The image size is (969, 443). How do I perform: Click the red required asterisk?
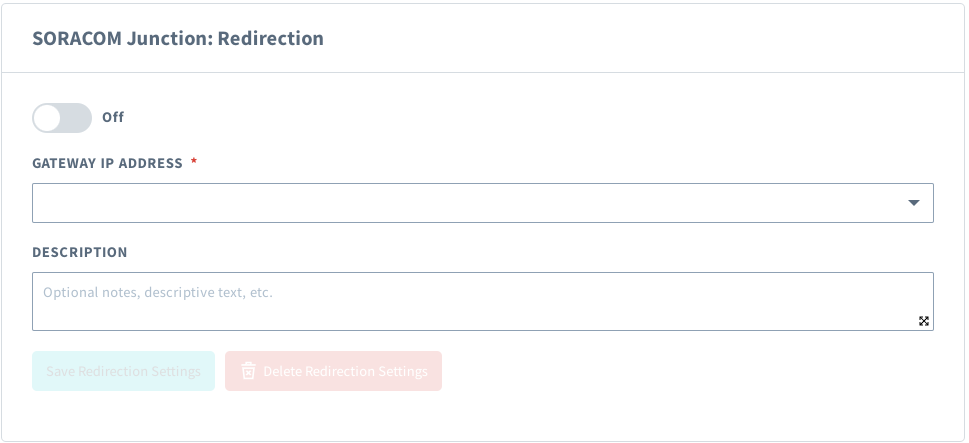pyautogui.click(x=194, y=163)
